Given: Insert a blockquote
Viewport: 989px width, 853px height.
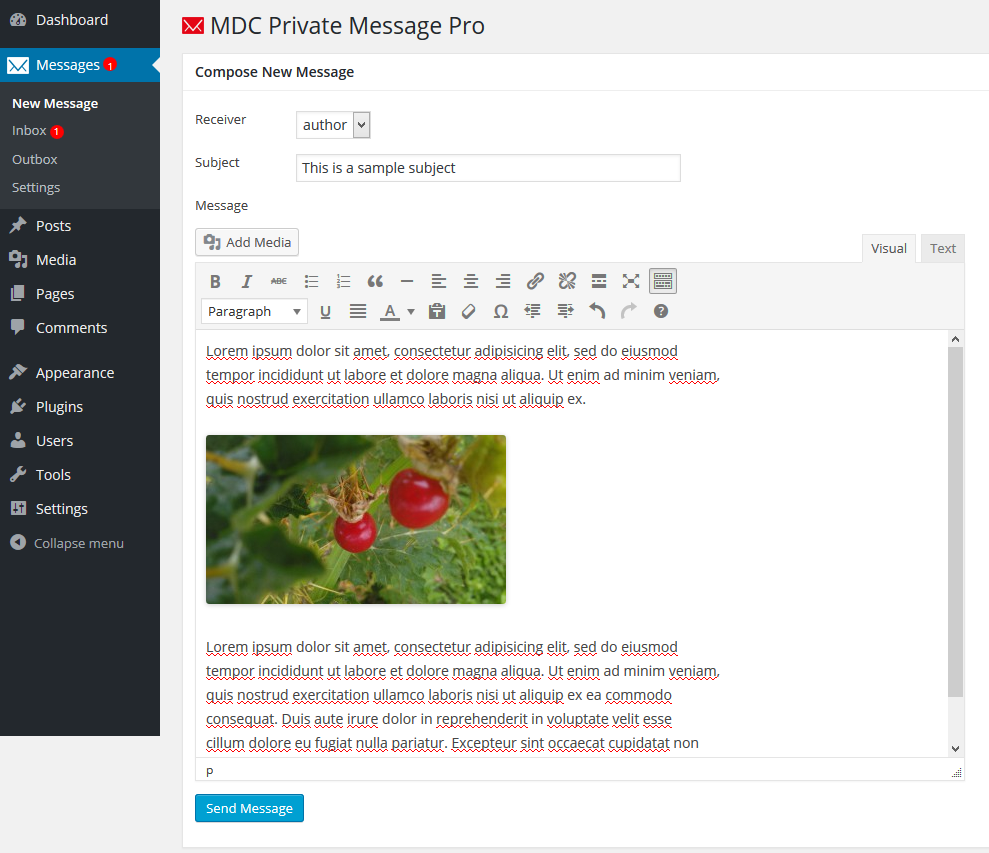Looking at the screenshot, I should click(375, 281).
